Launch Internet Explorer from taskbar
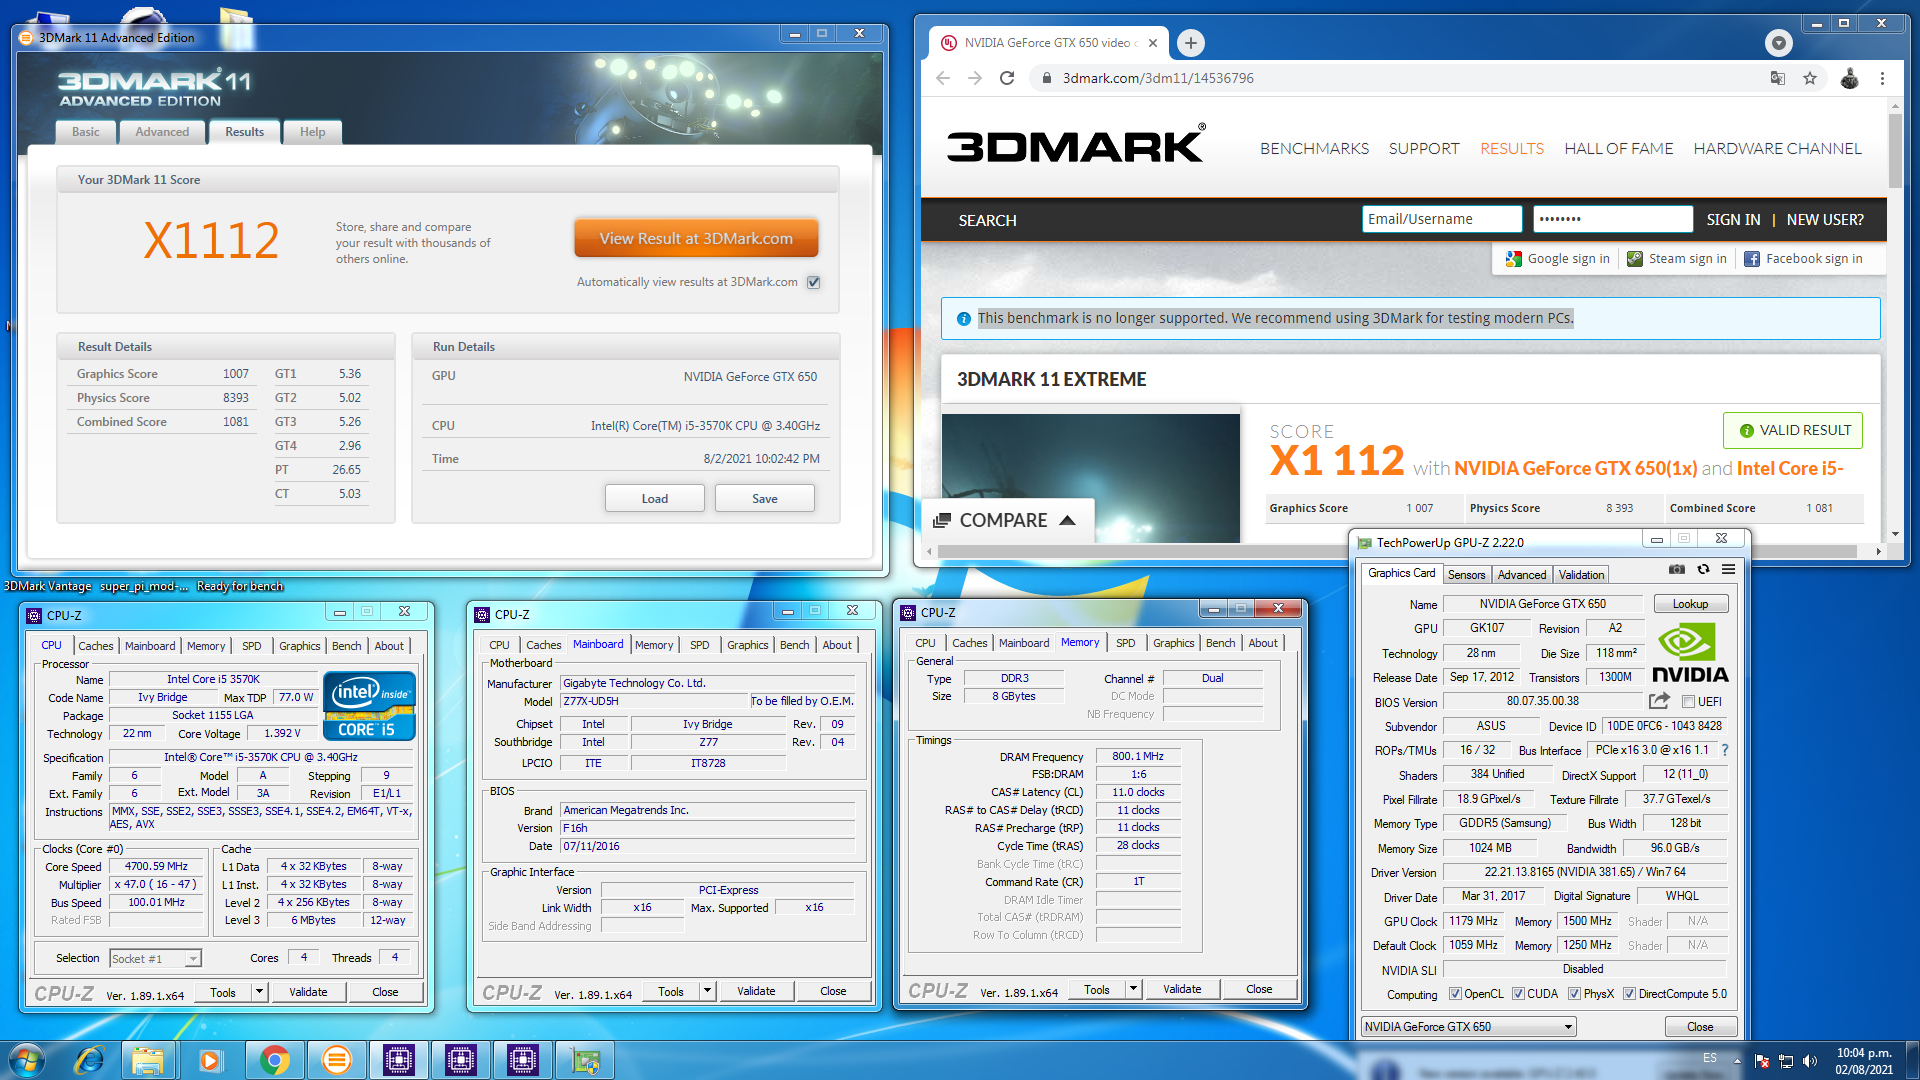Screen dimensions: 1920x1080 [90, 1060]
